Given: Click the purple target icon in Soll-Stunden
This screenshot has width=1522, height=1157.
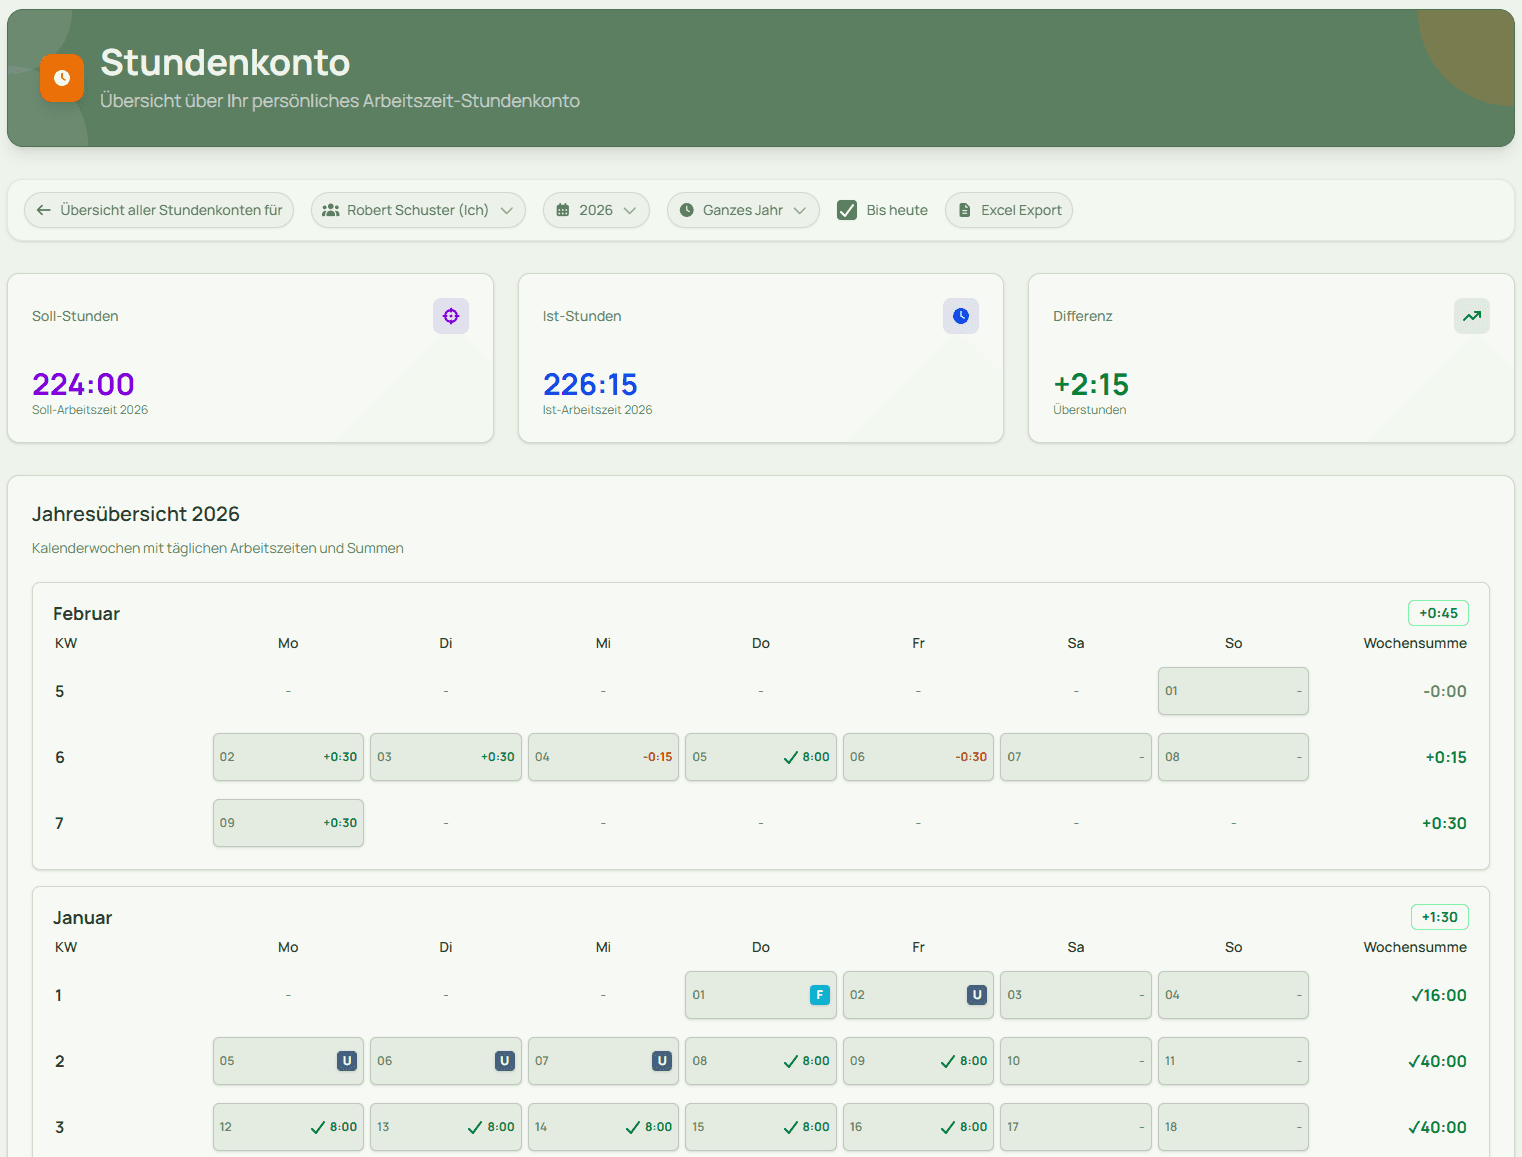Looking at the screenshot, I should point(451,316).
